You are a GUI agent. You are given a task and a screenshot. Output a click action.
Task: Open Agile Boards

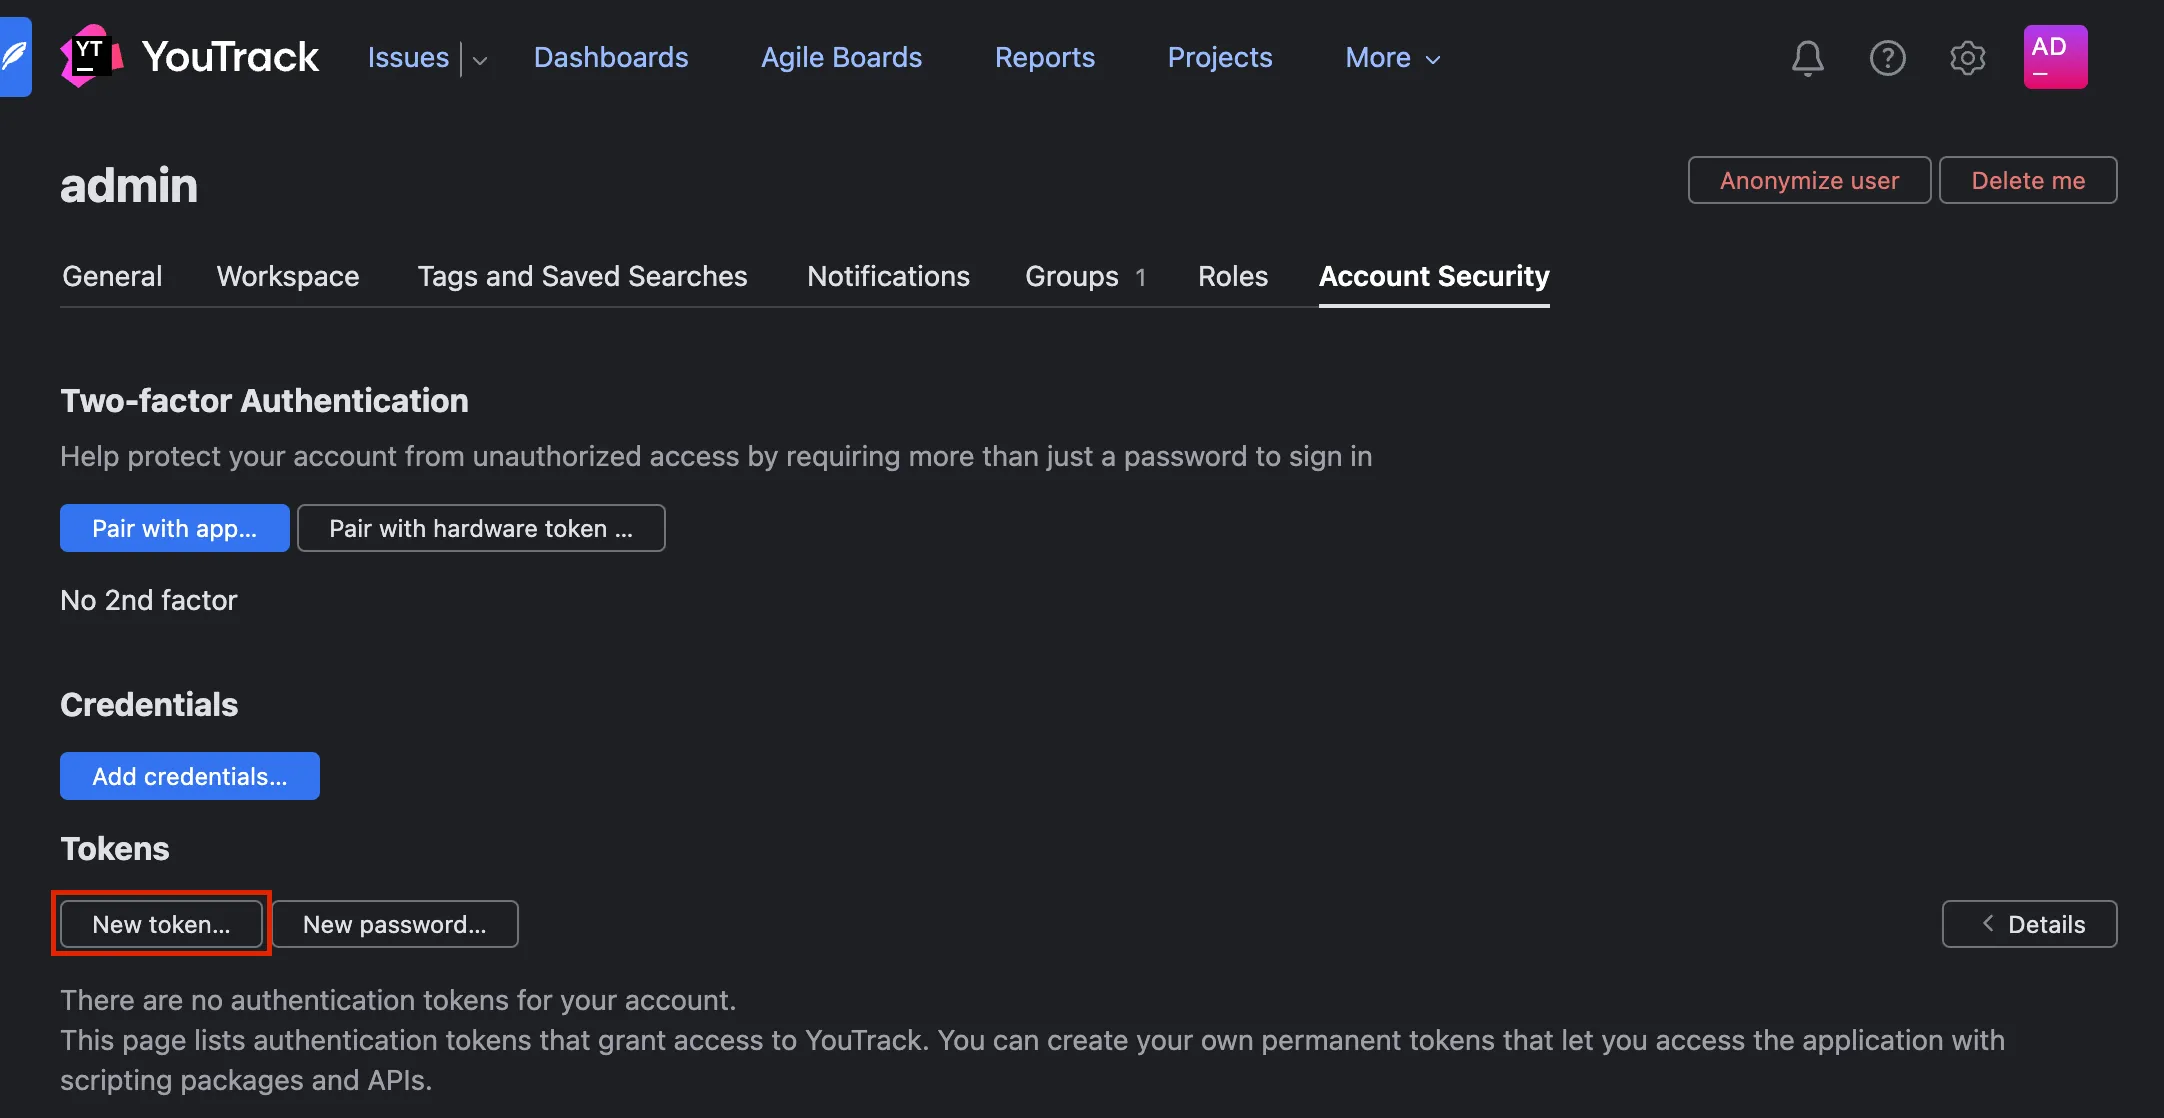[841, 58]
